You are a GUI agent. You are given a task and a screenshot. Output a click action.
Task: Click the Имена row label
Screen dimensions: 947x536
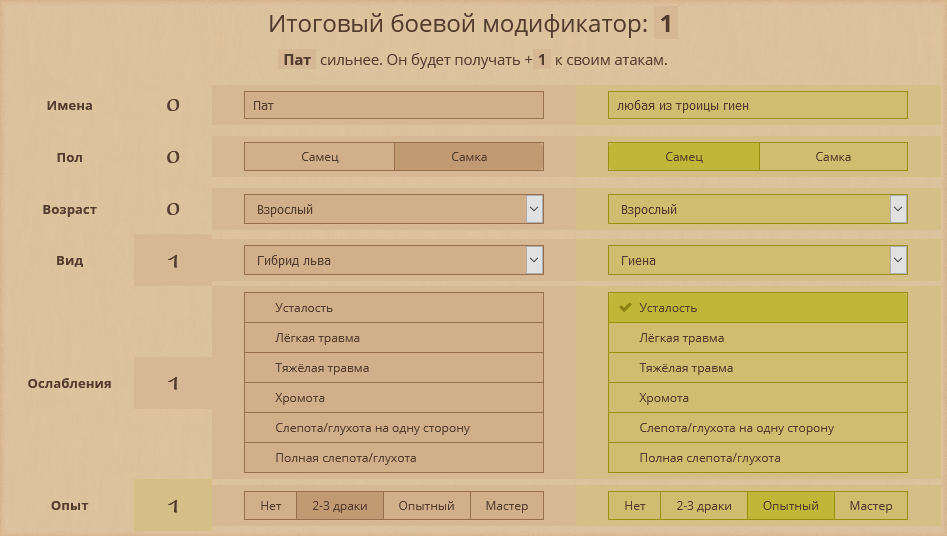pos(69,105)
